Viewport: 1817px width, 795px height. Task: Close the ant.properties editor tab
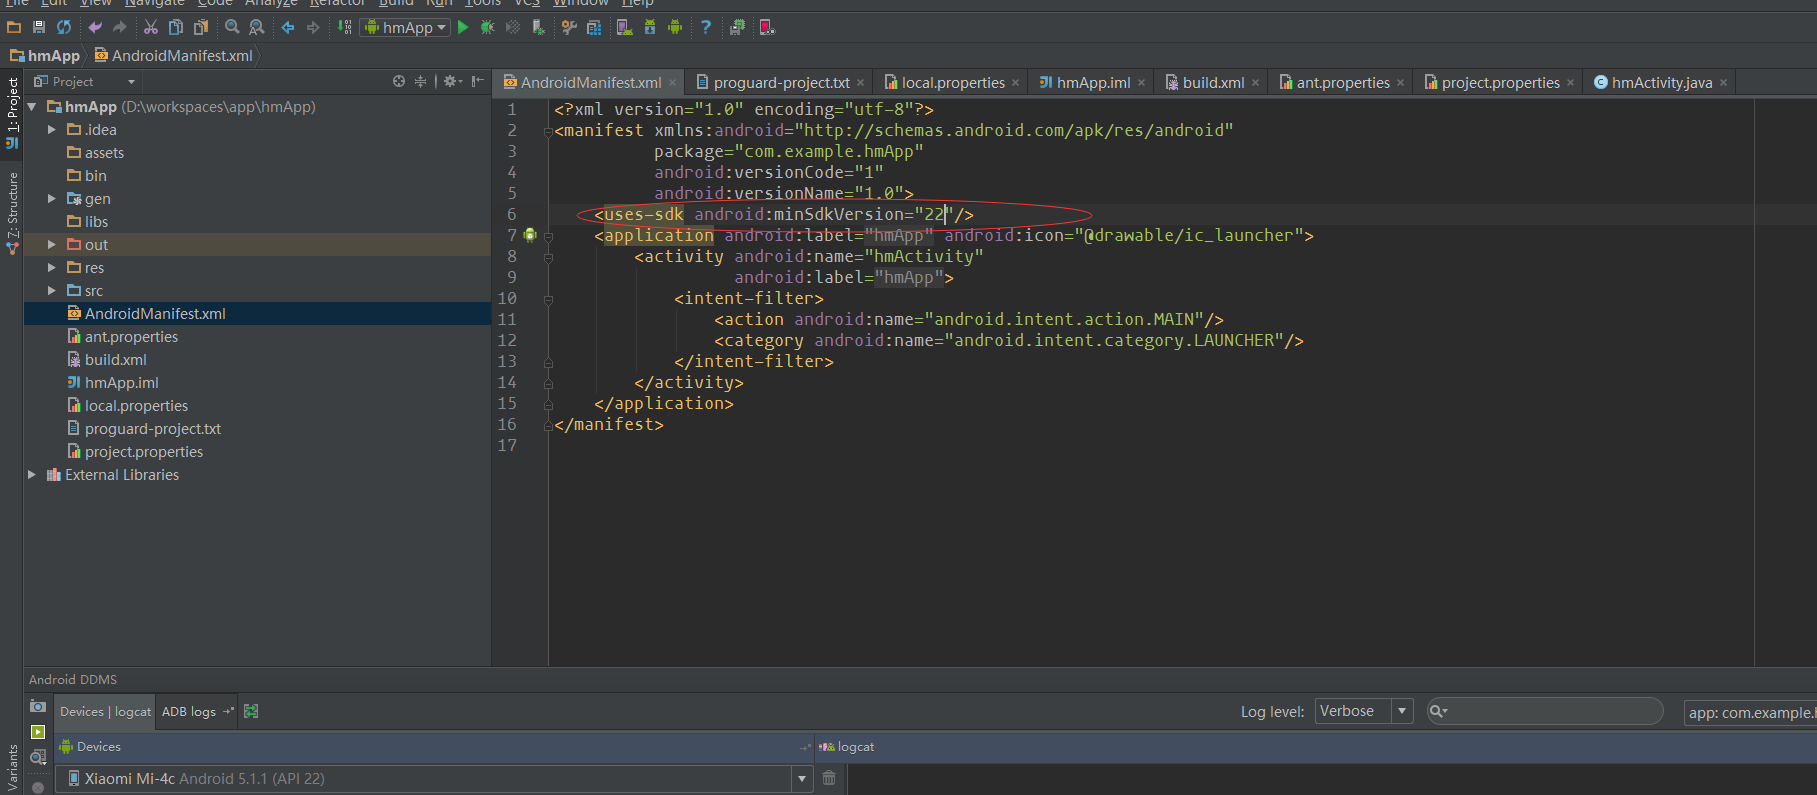[x=1401, y=83]
